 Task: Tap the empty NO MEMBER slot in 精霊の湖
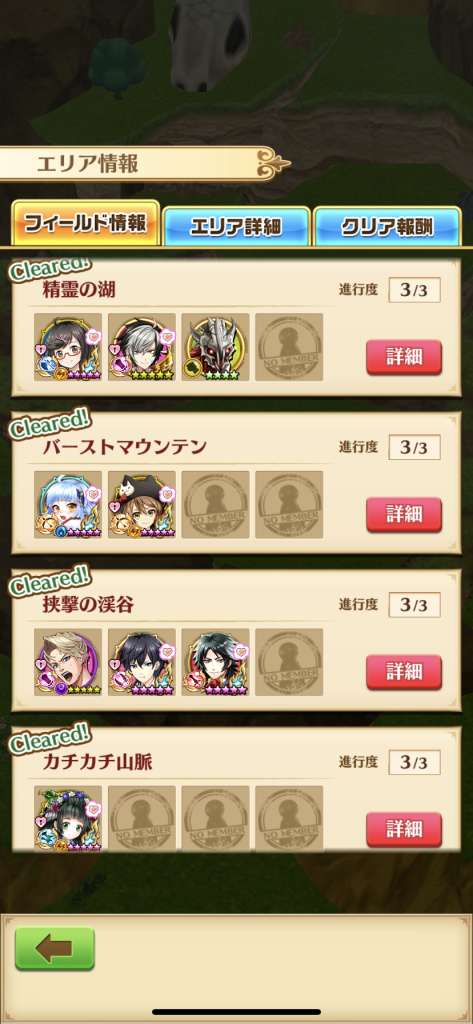(289, 347)
